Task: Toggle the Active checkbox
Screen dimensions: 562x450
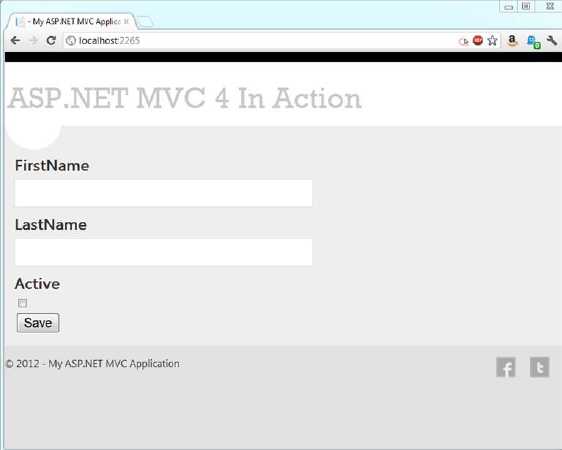Action: [x=22, y=303]
